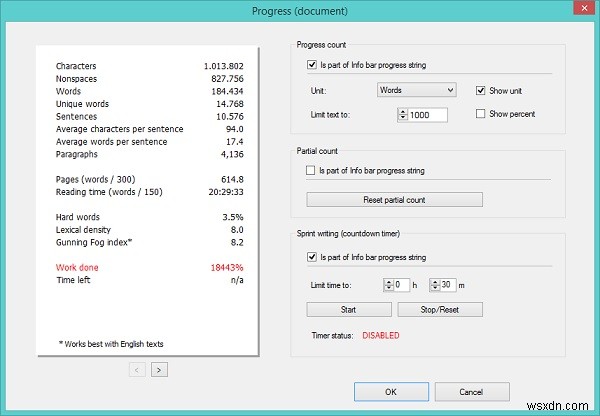Click the hours spinner arrows
This screenshot has height=416, width=600.
pyautogui.click(x=388, y=285)
